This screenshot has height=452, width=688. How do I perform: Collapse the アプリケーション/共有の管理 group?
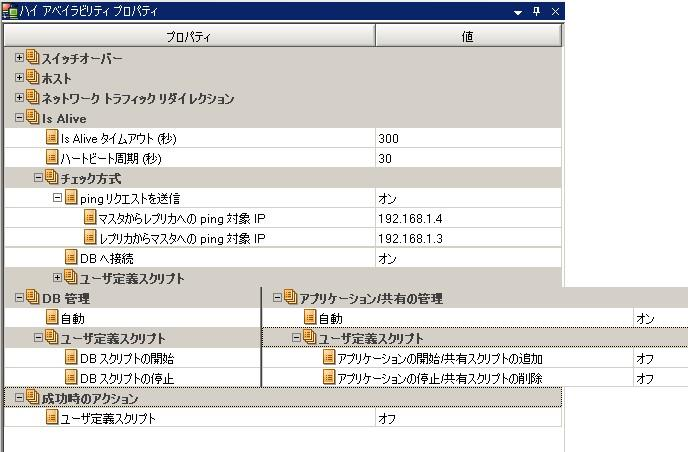[x=277, y=298]
